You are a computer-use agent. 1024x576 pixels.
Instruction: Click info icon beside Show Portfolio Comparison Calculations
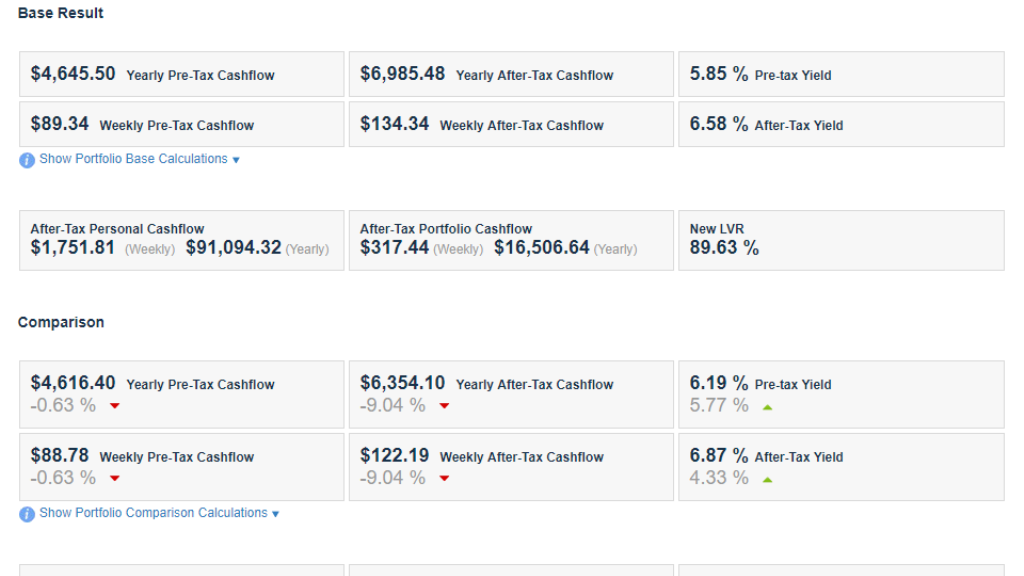click(27, 514)
